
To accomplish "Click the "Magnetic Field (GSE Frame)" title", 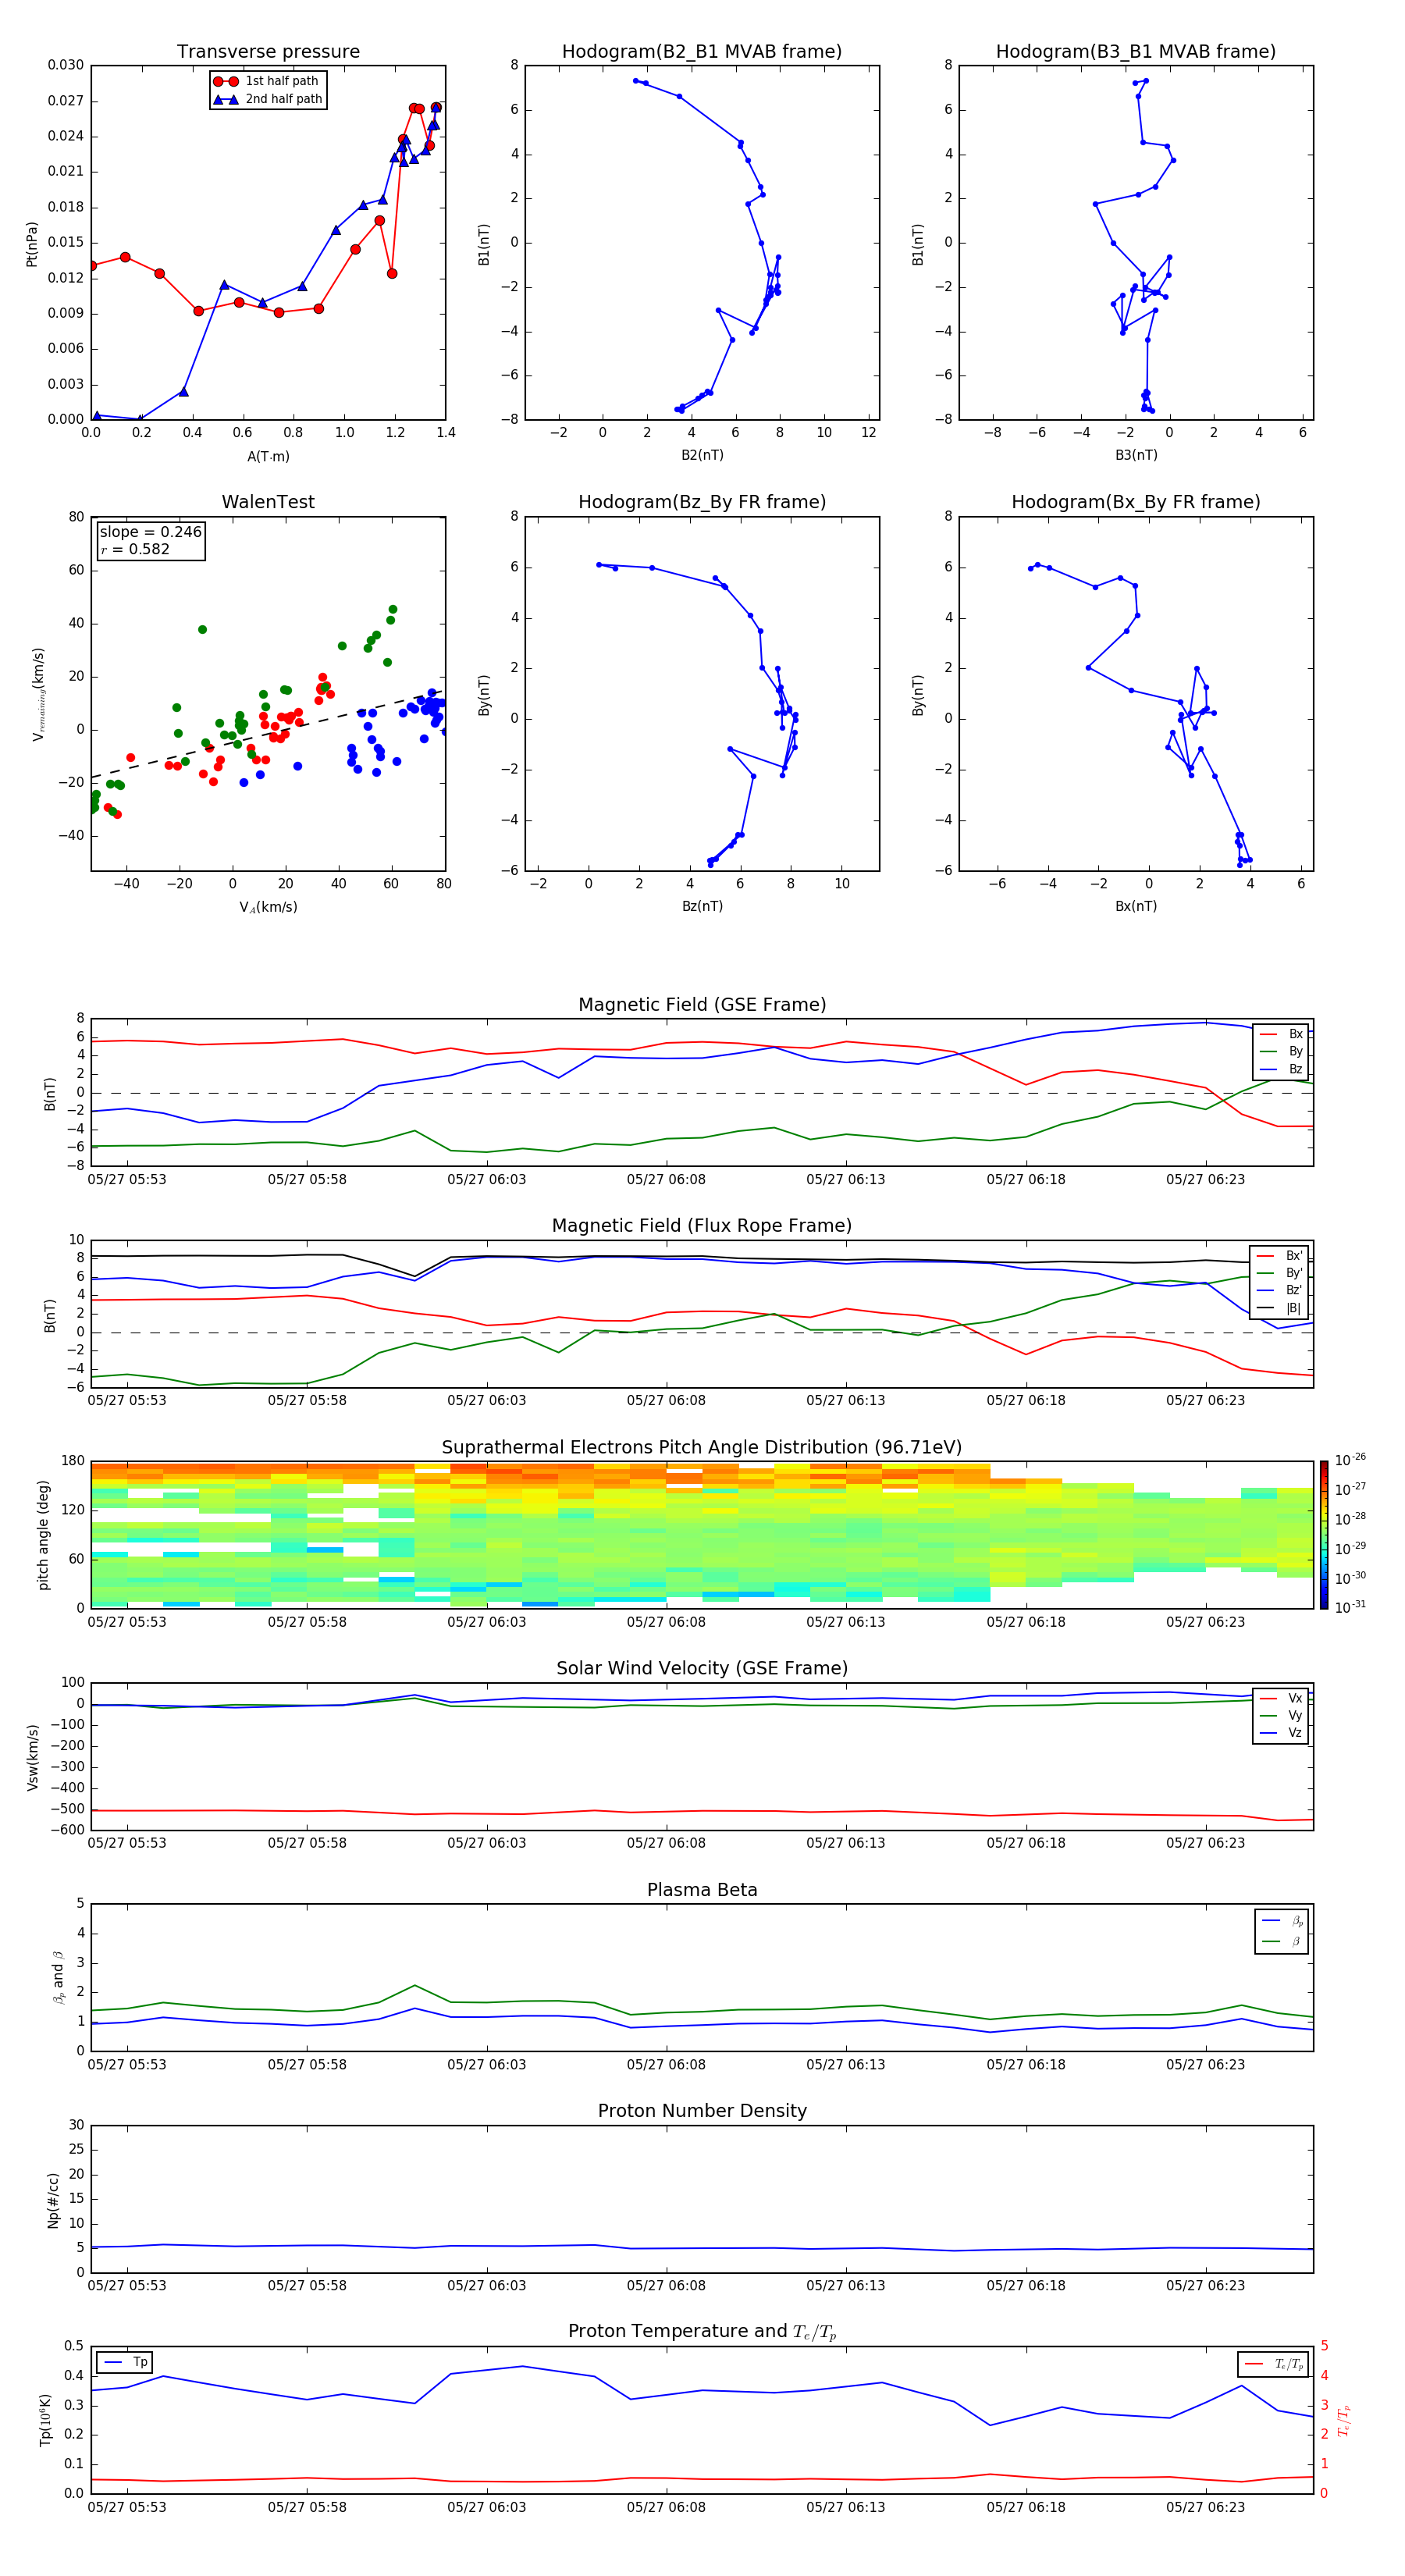I will tap(702, 1005).
